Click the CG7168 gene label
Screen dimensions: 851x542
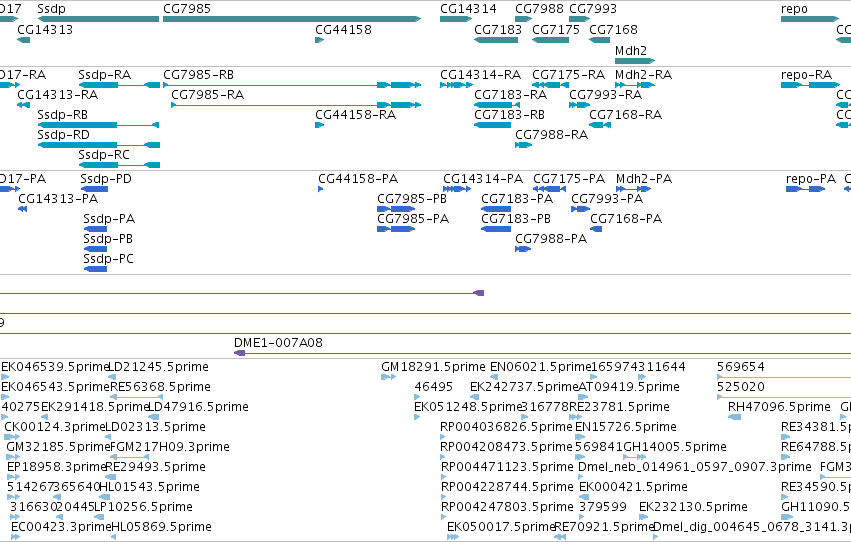point(613,29)
